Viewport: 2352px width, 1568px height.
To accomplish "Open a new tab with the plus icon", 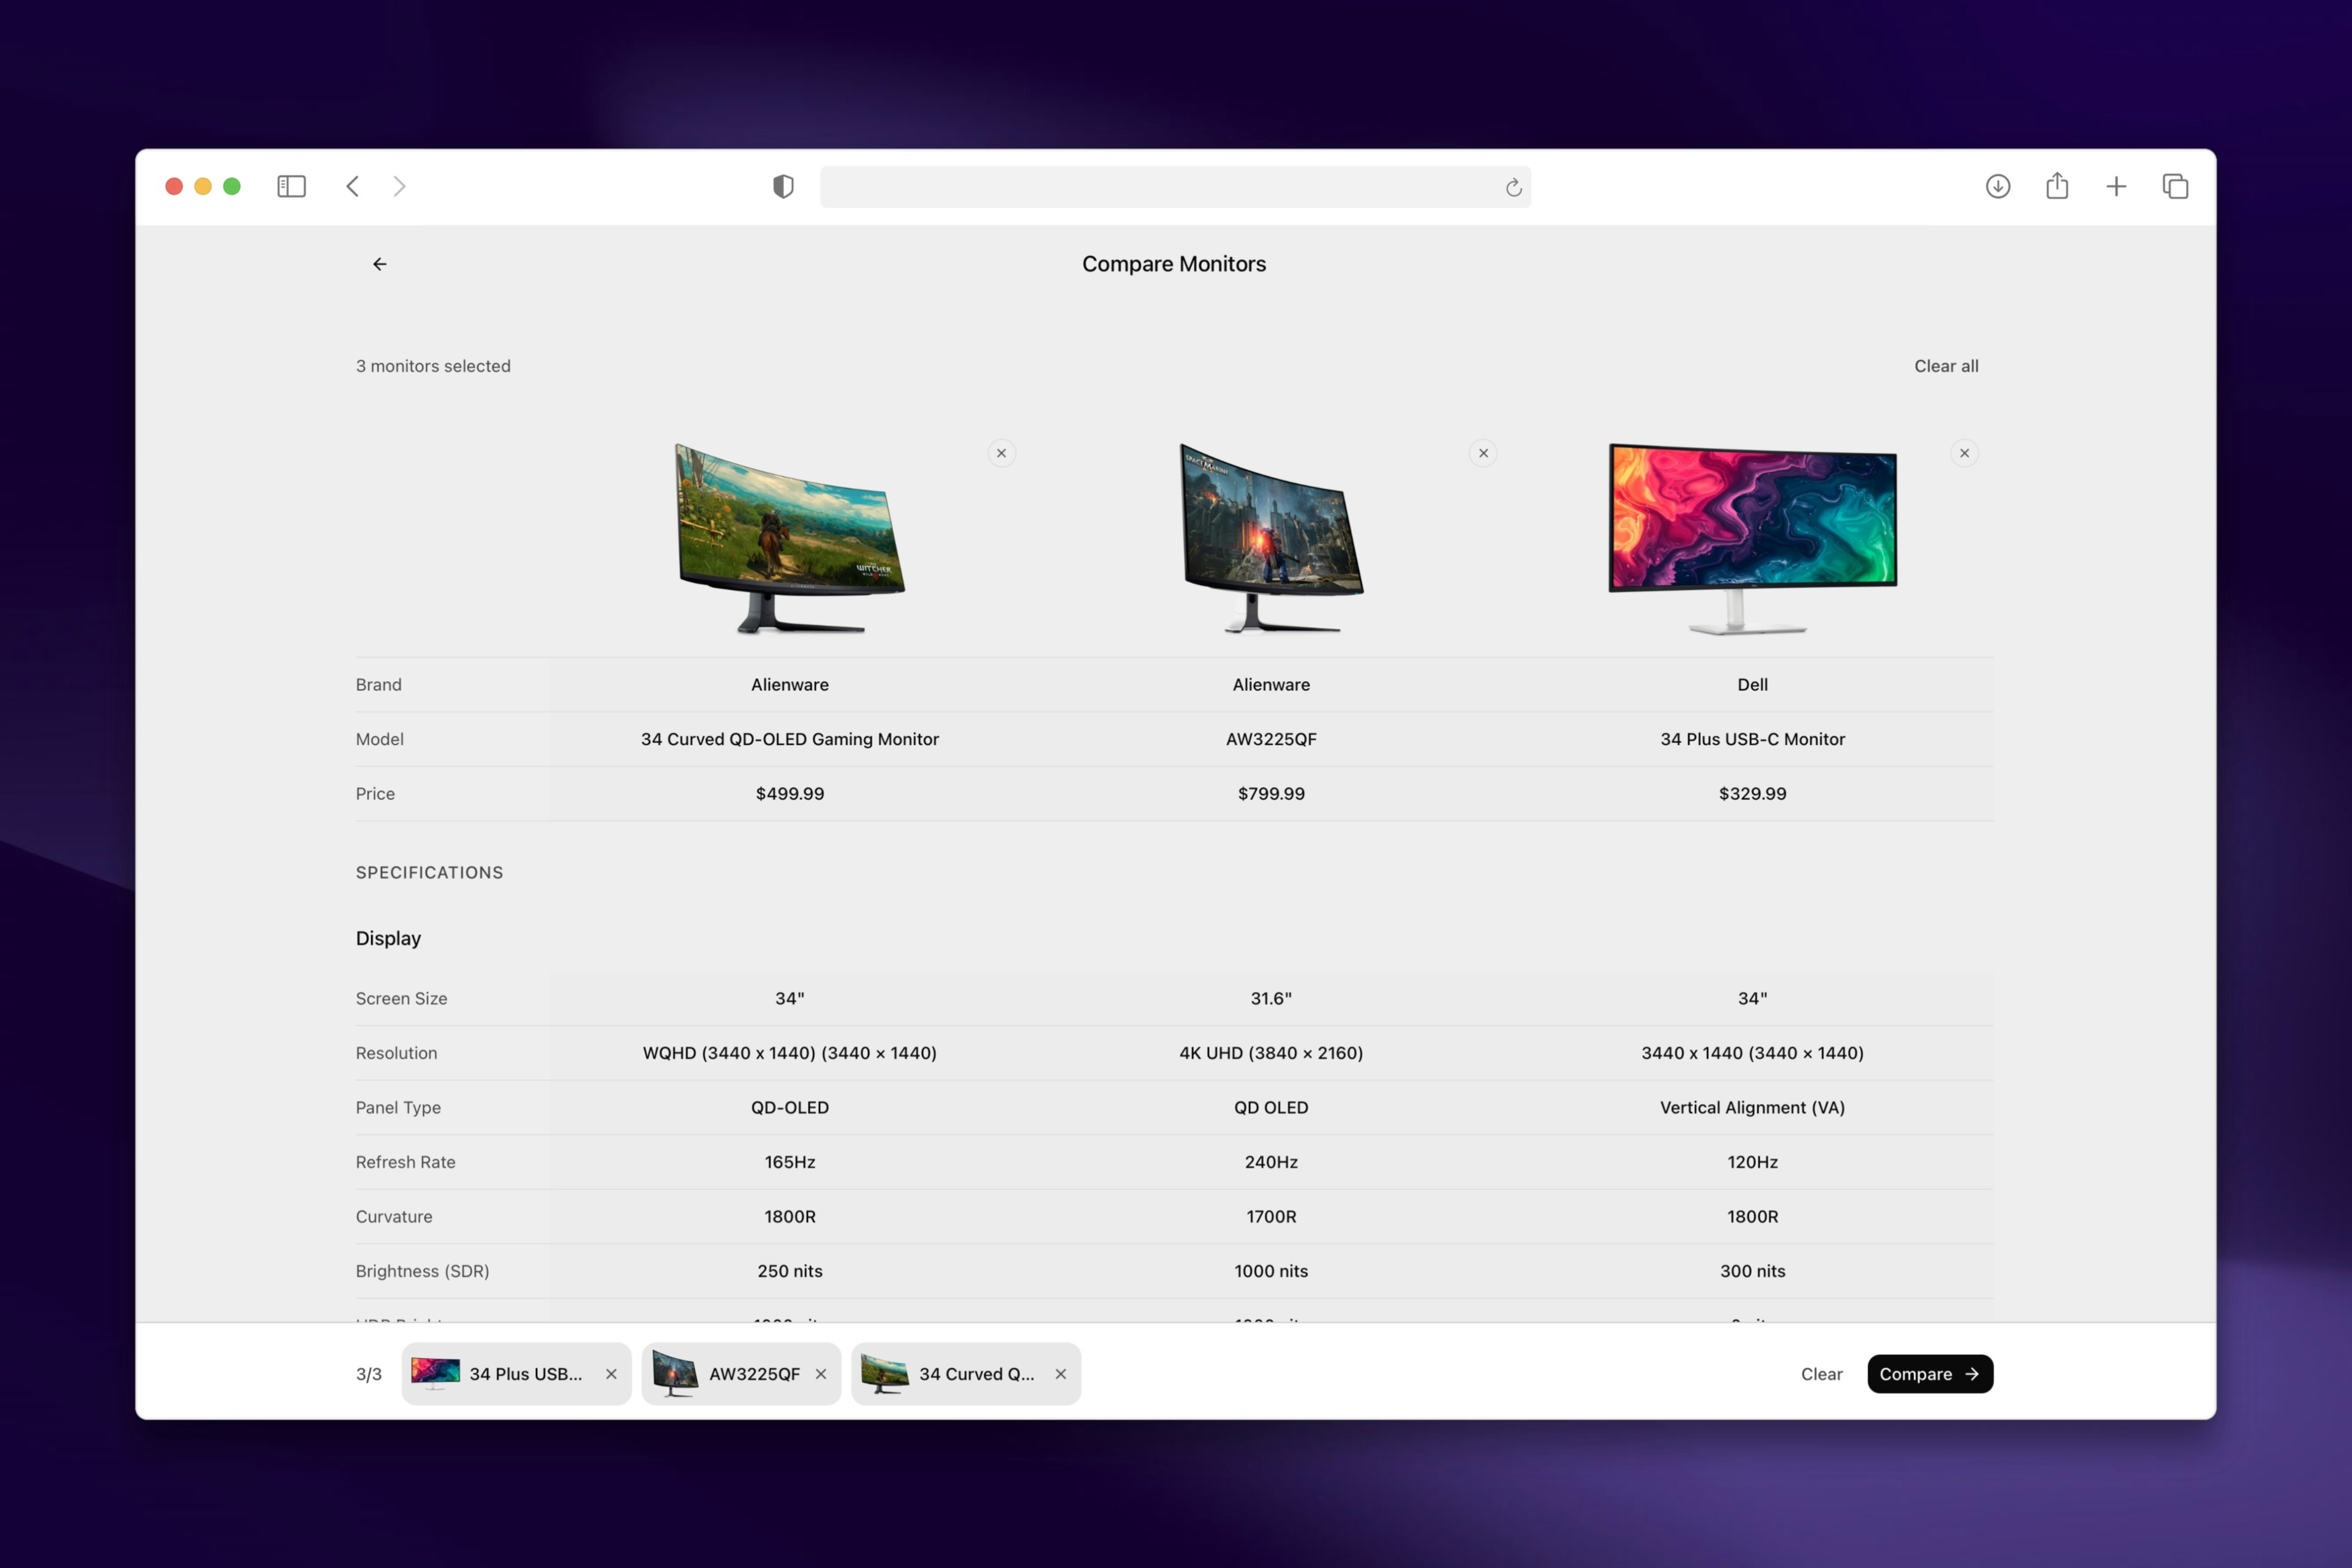I will [x=2117, y=186].
